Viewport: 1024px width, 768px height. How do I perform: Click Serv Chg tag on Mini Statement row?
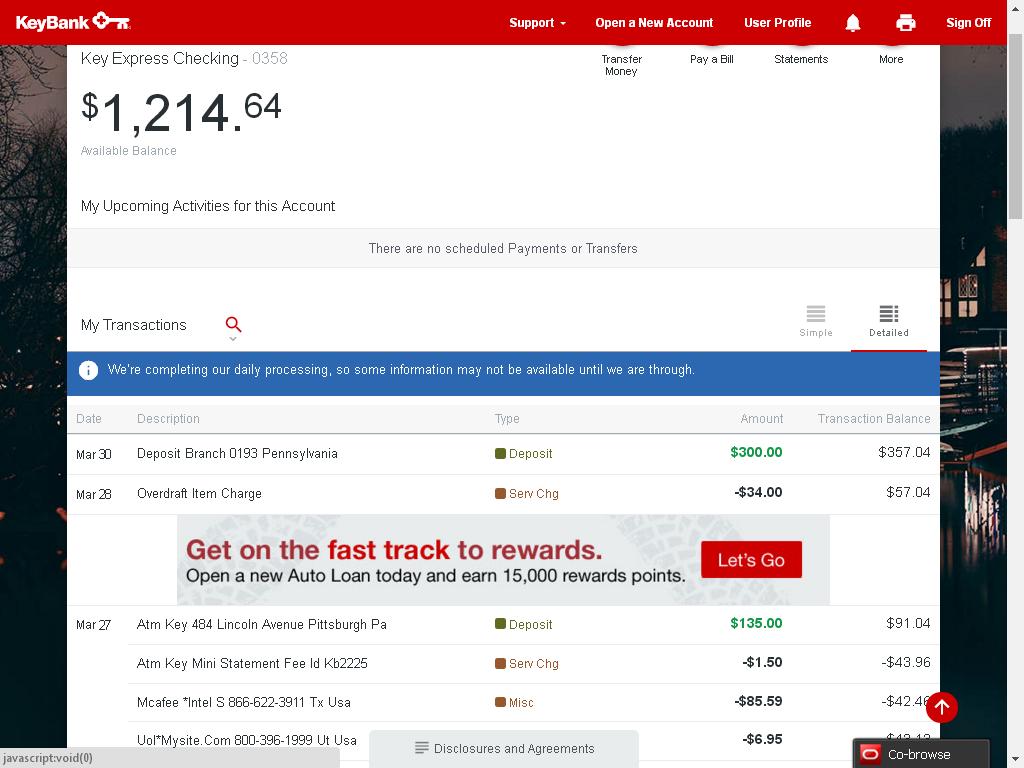[x=527, y=664]
